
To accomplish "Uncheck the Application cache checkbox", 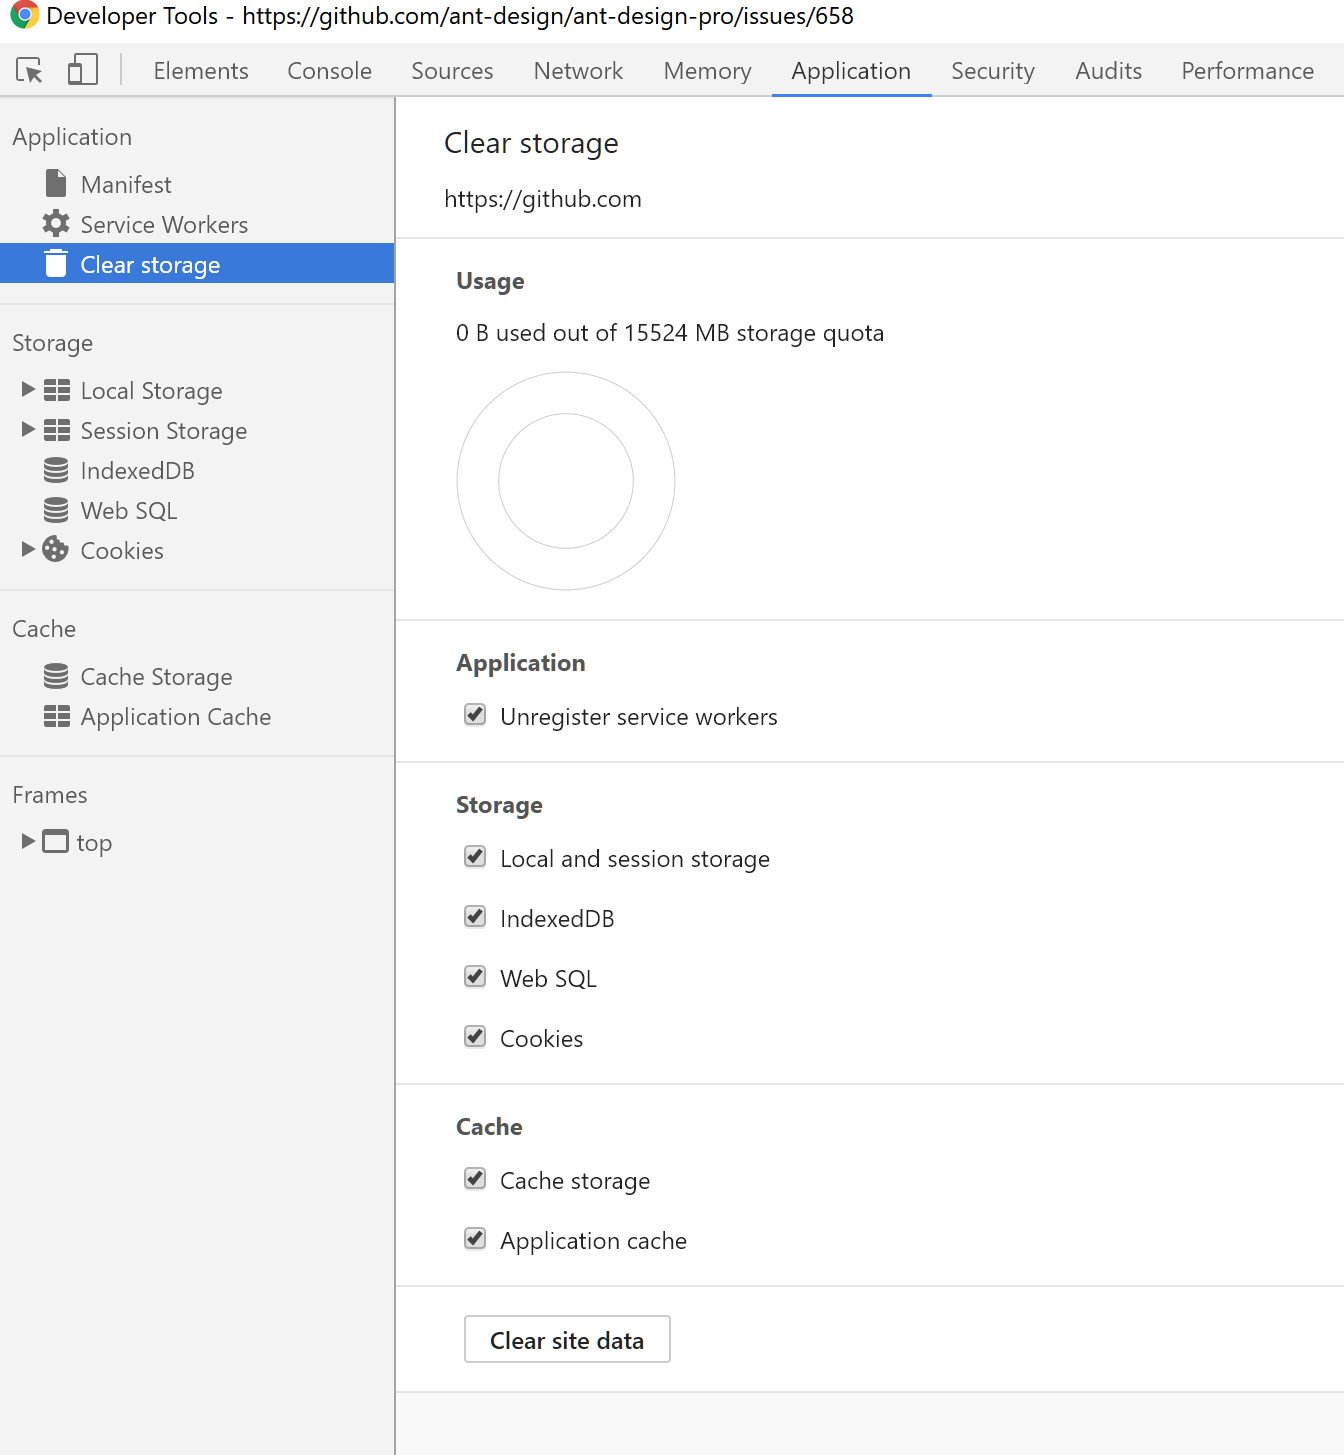I will 475,1239.
